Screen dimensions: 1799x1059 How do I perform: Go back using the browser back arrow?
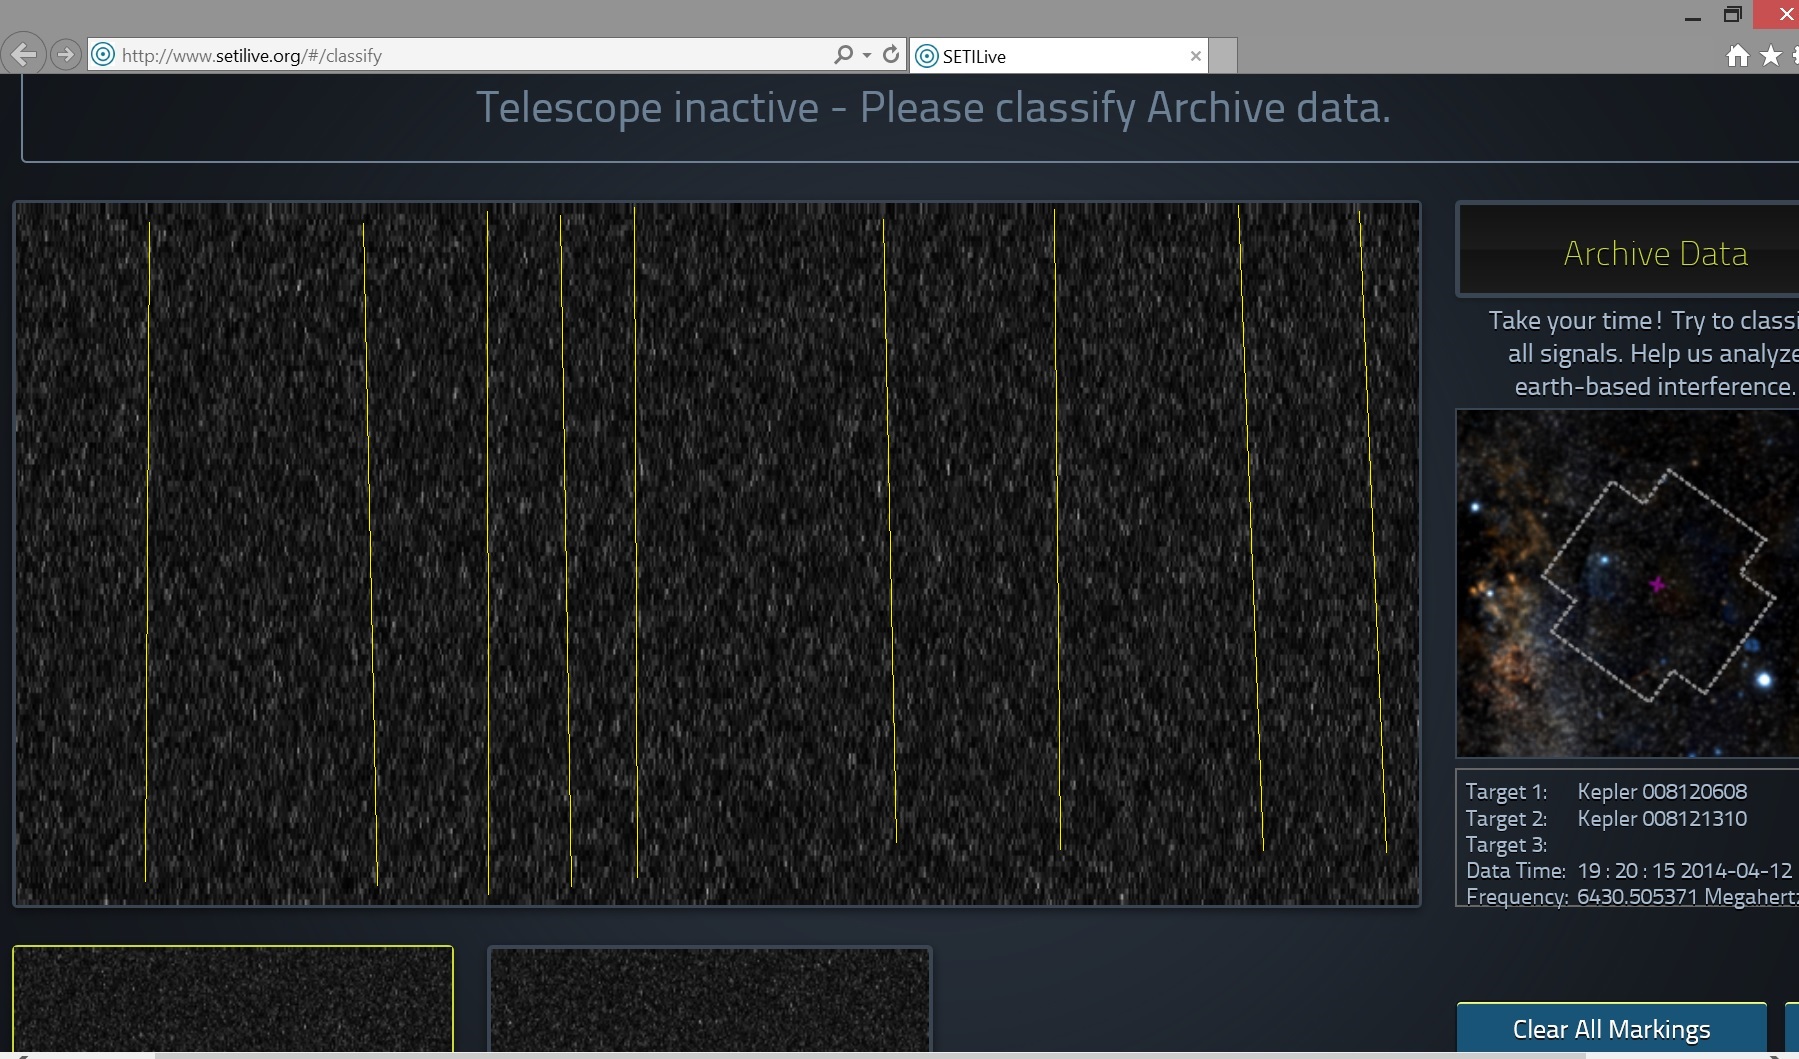pos(24,54)
